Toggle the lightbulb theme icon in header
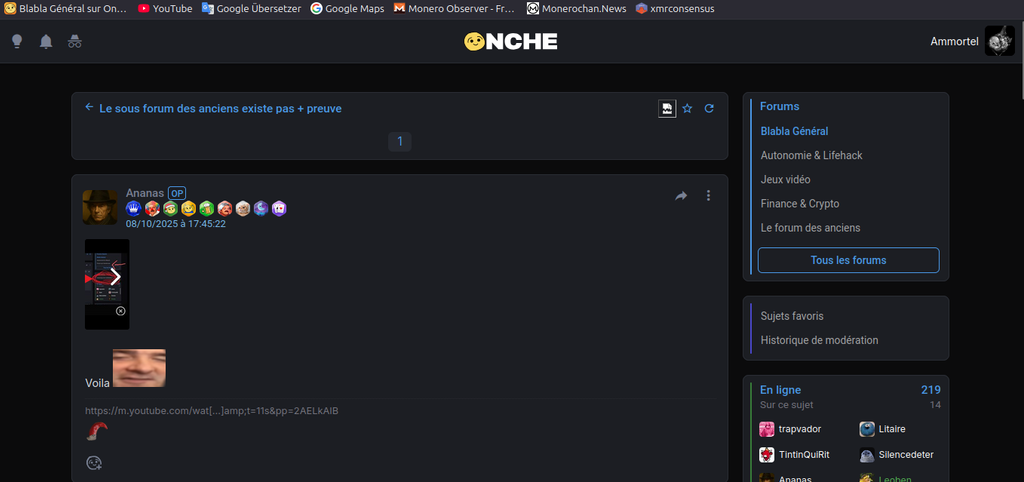 point(18,42)
